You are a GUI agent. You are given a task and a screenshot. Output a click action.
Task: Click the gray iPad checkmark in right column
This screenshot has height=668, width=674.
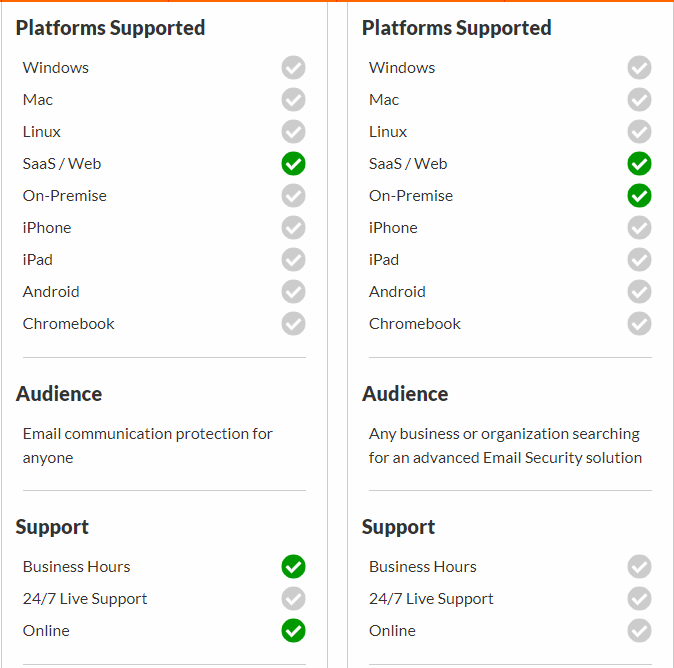pos(639,260)
